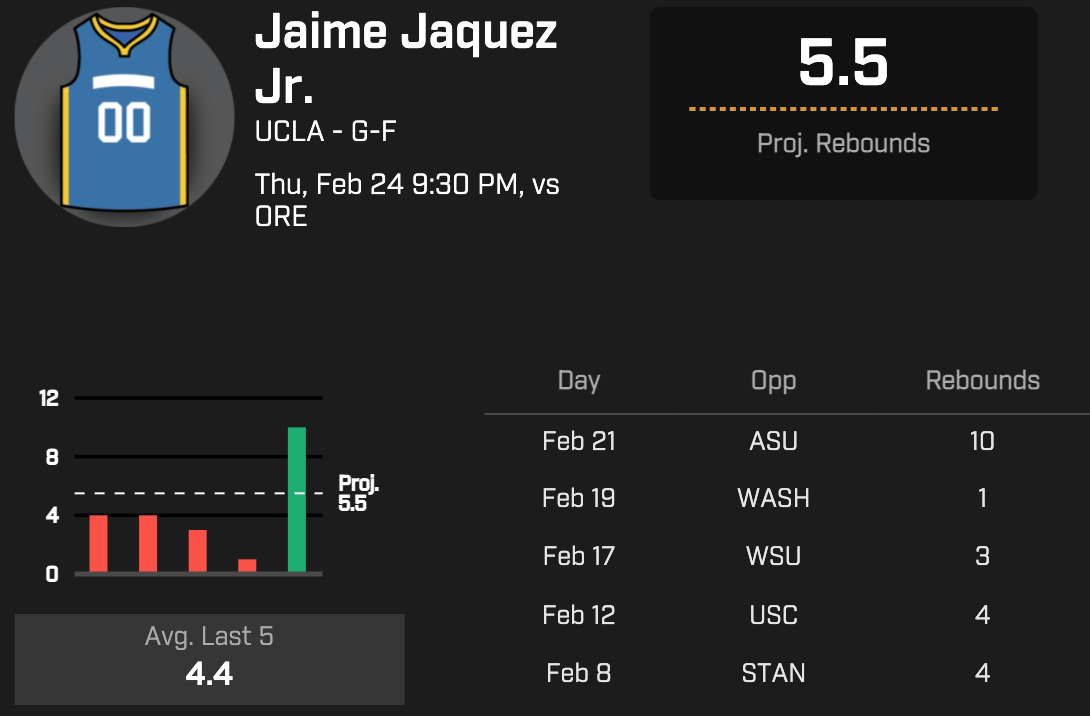Click the WSU opponent cell
Screen dimensions: 1090x716
(773, 556)
